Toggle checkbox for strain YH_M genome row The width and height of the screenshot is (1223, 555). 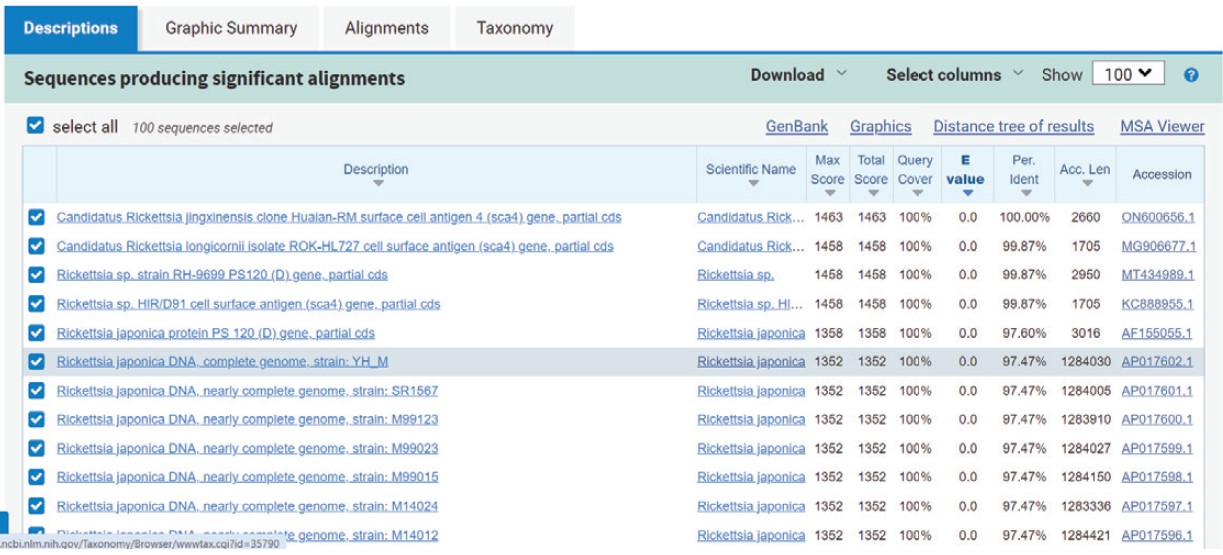coord(37,362)
